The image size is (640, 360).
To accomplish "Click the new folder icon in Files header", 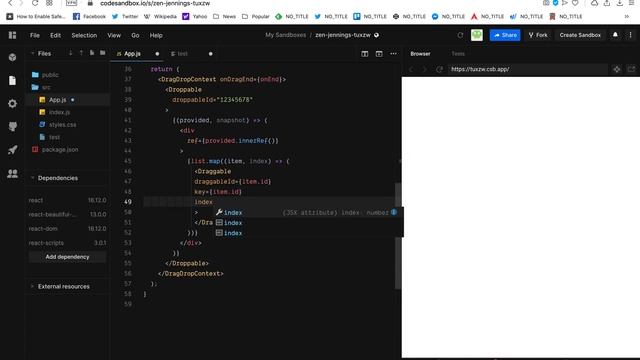I will click(102, 53).
